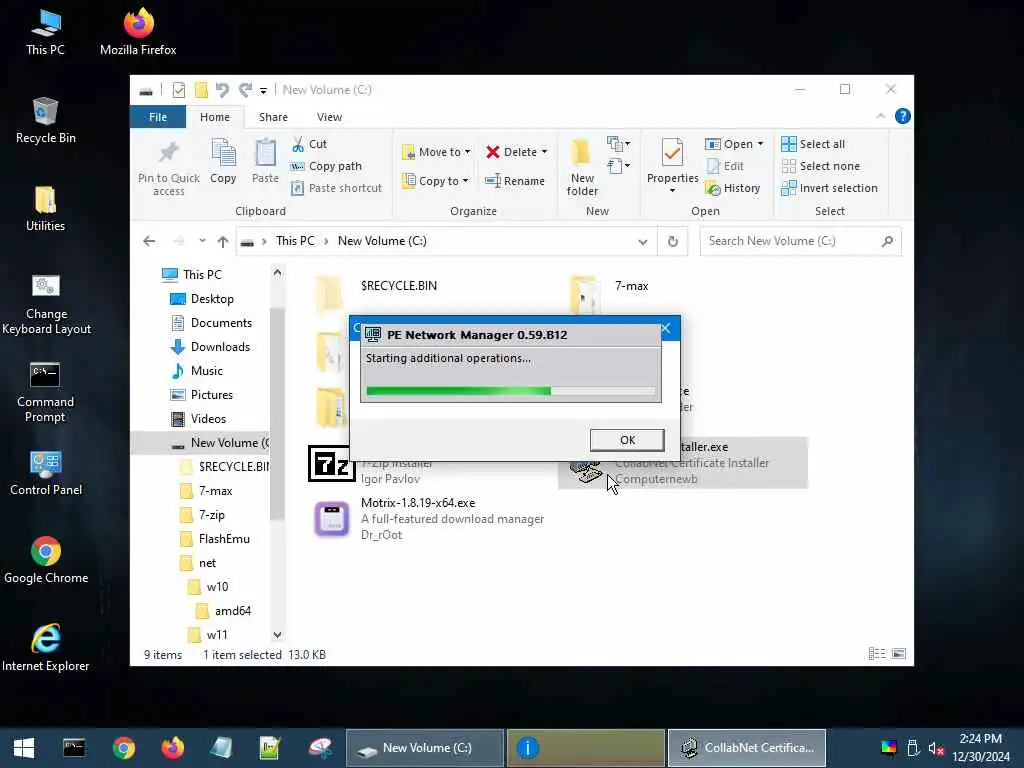
Task: Click OK in PE Network Manager dialog
Action: pyautogui.click(x=627, y=440)
